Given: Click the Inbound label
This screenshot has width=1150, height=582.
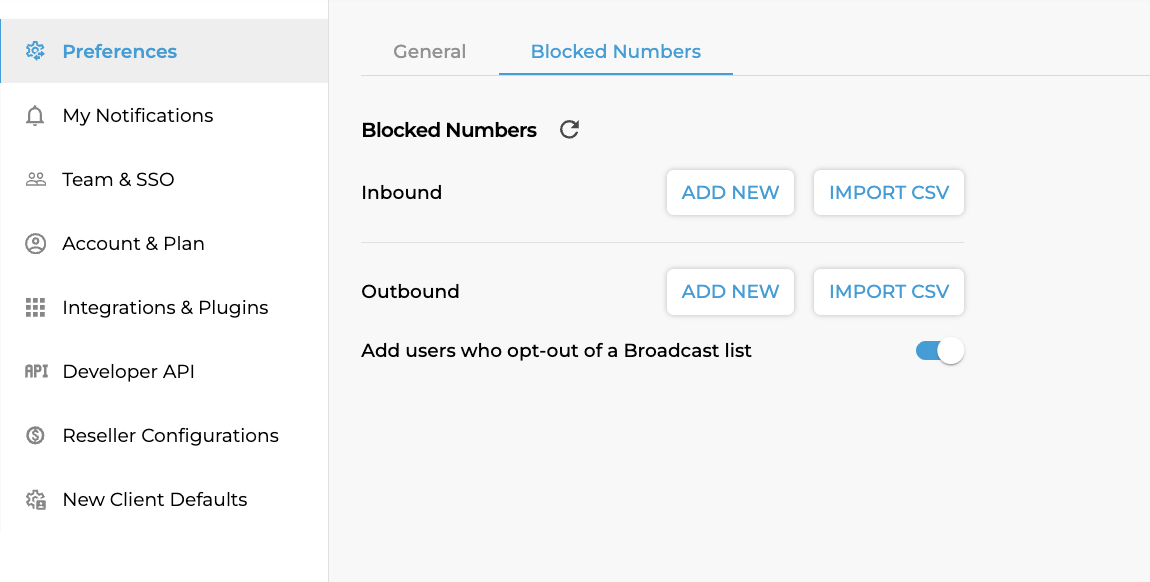Looking at the screenshot, I should click(x=401, y=193).
